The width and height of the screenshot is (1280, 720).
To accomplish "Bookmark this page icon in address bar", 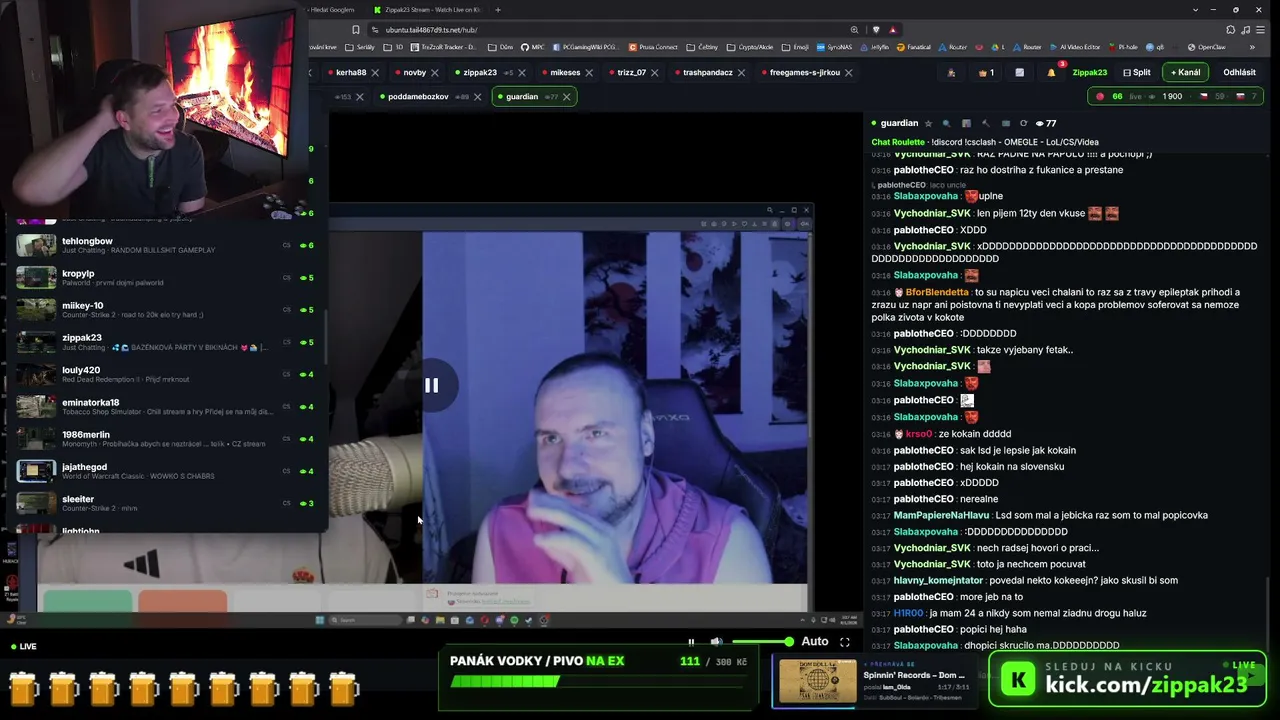I will (356, 30).
